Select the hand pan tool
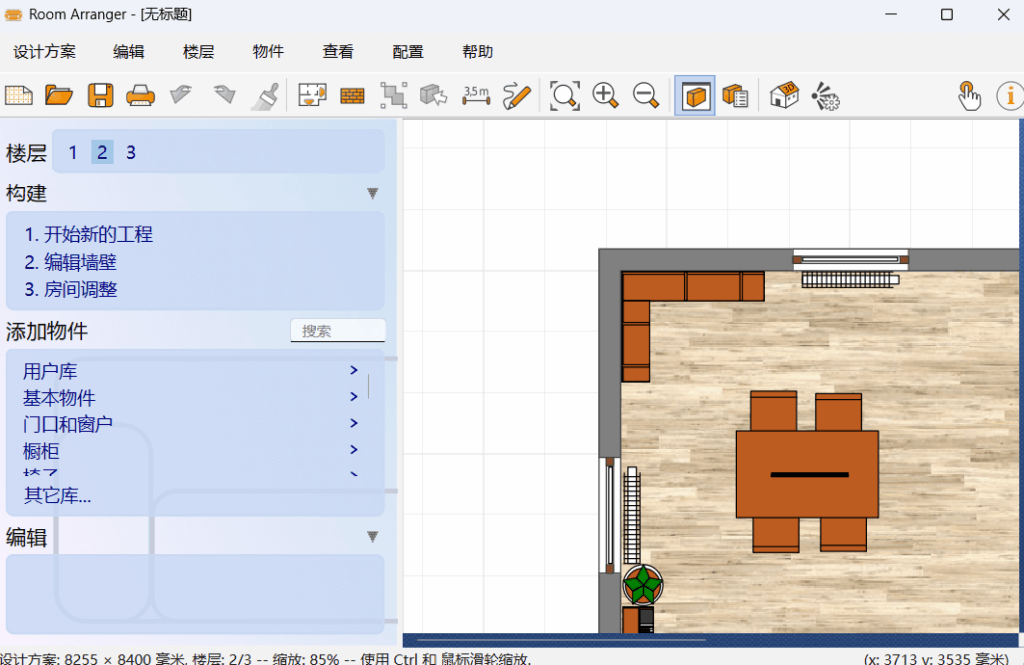Image resolution: width=1024 pixels, height=665 pixels. (x=969, y=95)
